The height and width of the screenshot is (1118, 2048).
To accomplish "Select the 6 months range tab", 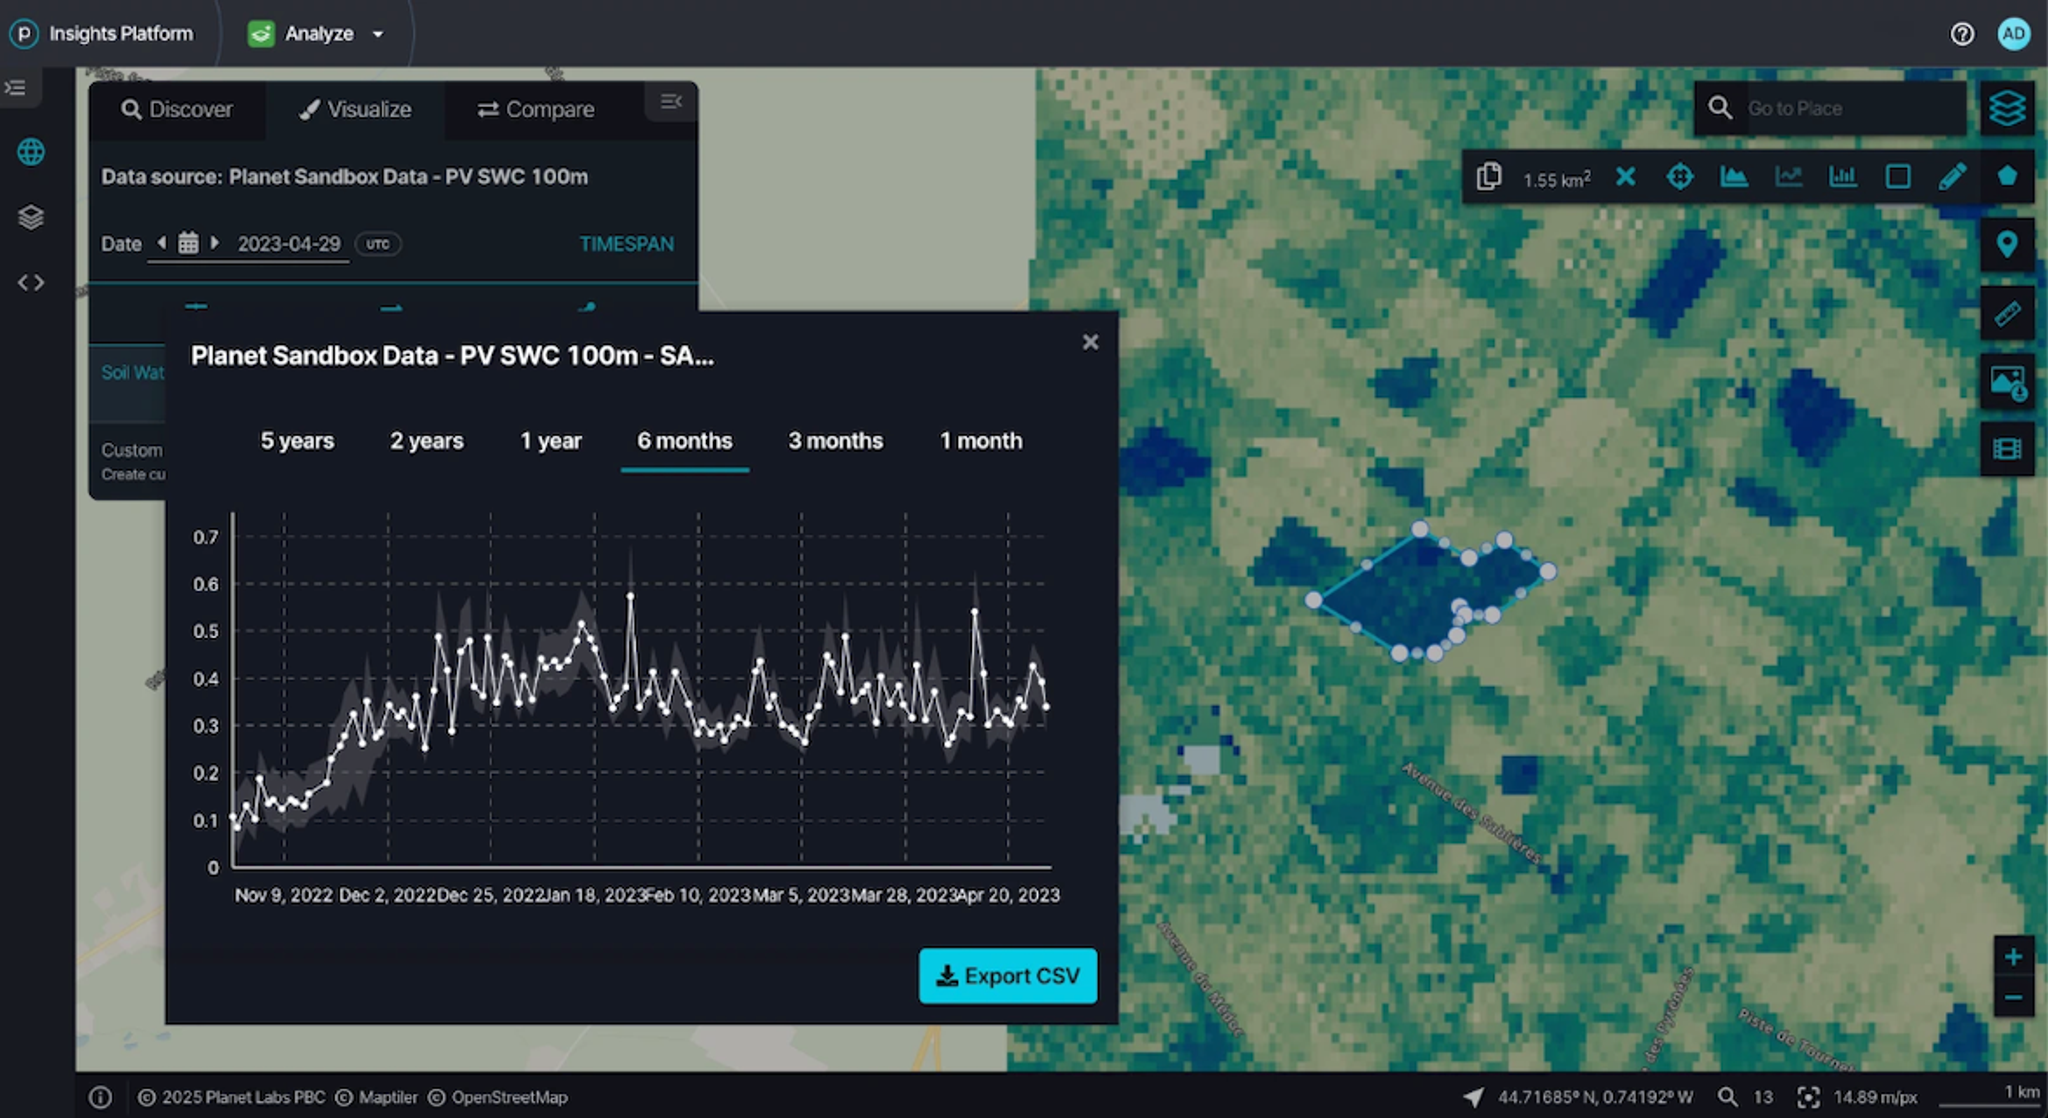I will pyautogui.click(x=685, y=441).
